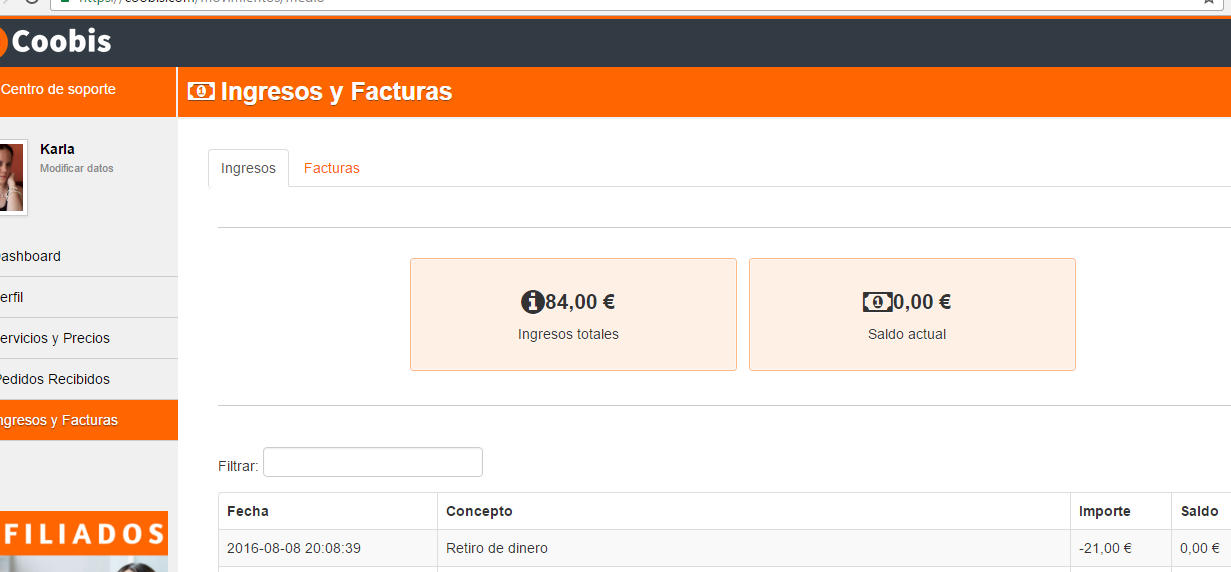
Task: Open Servicios y Precios section
Action: pos(54,338)
